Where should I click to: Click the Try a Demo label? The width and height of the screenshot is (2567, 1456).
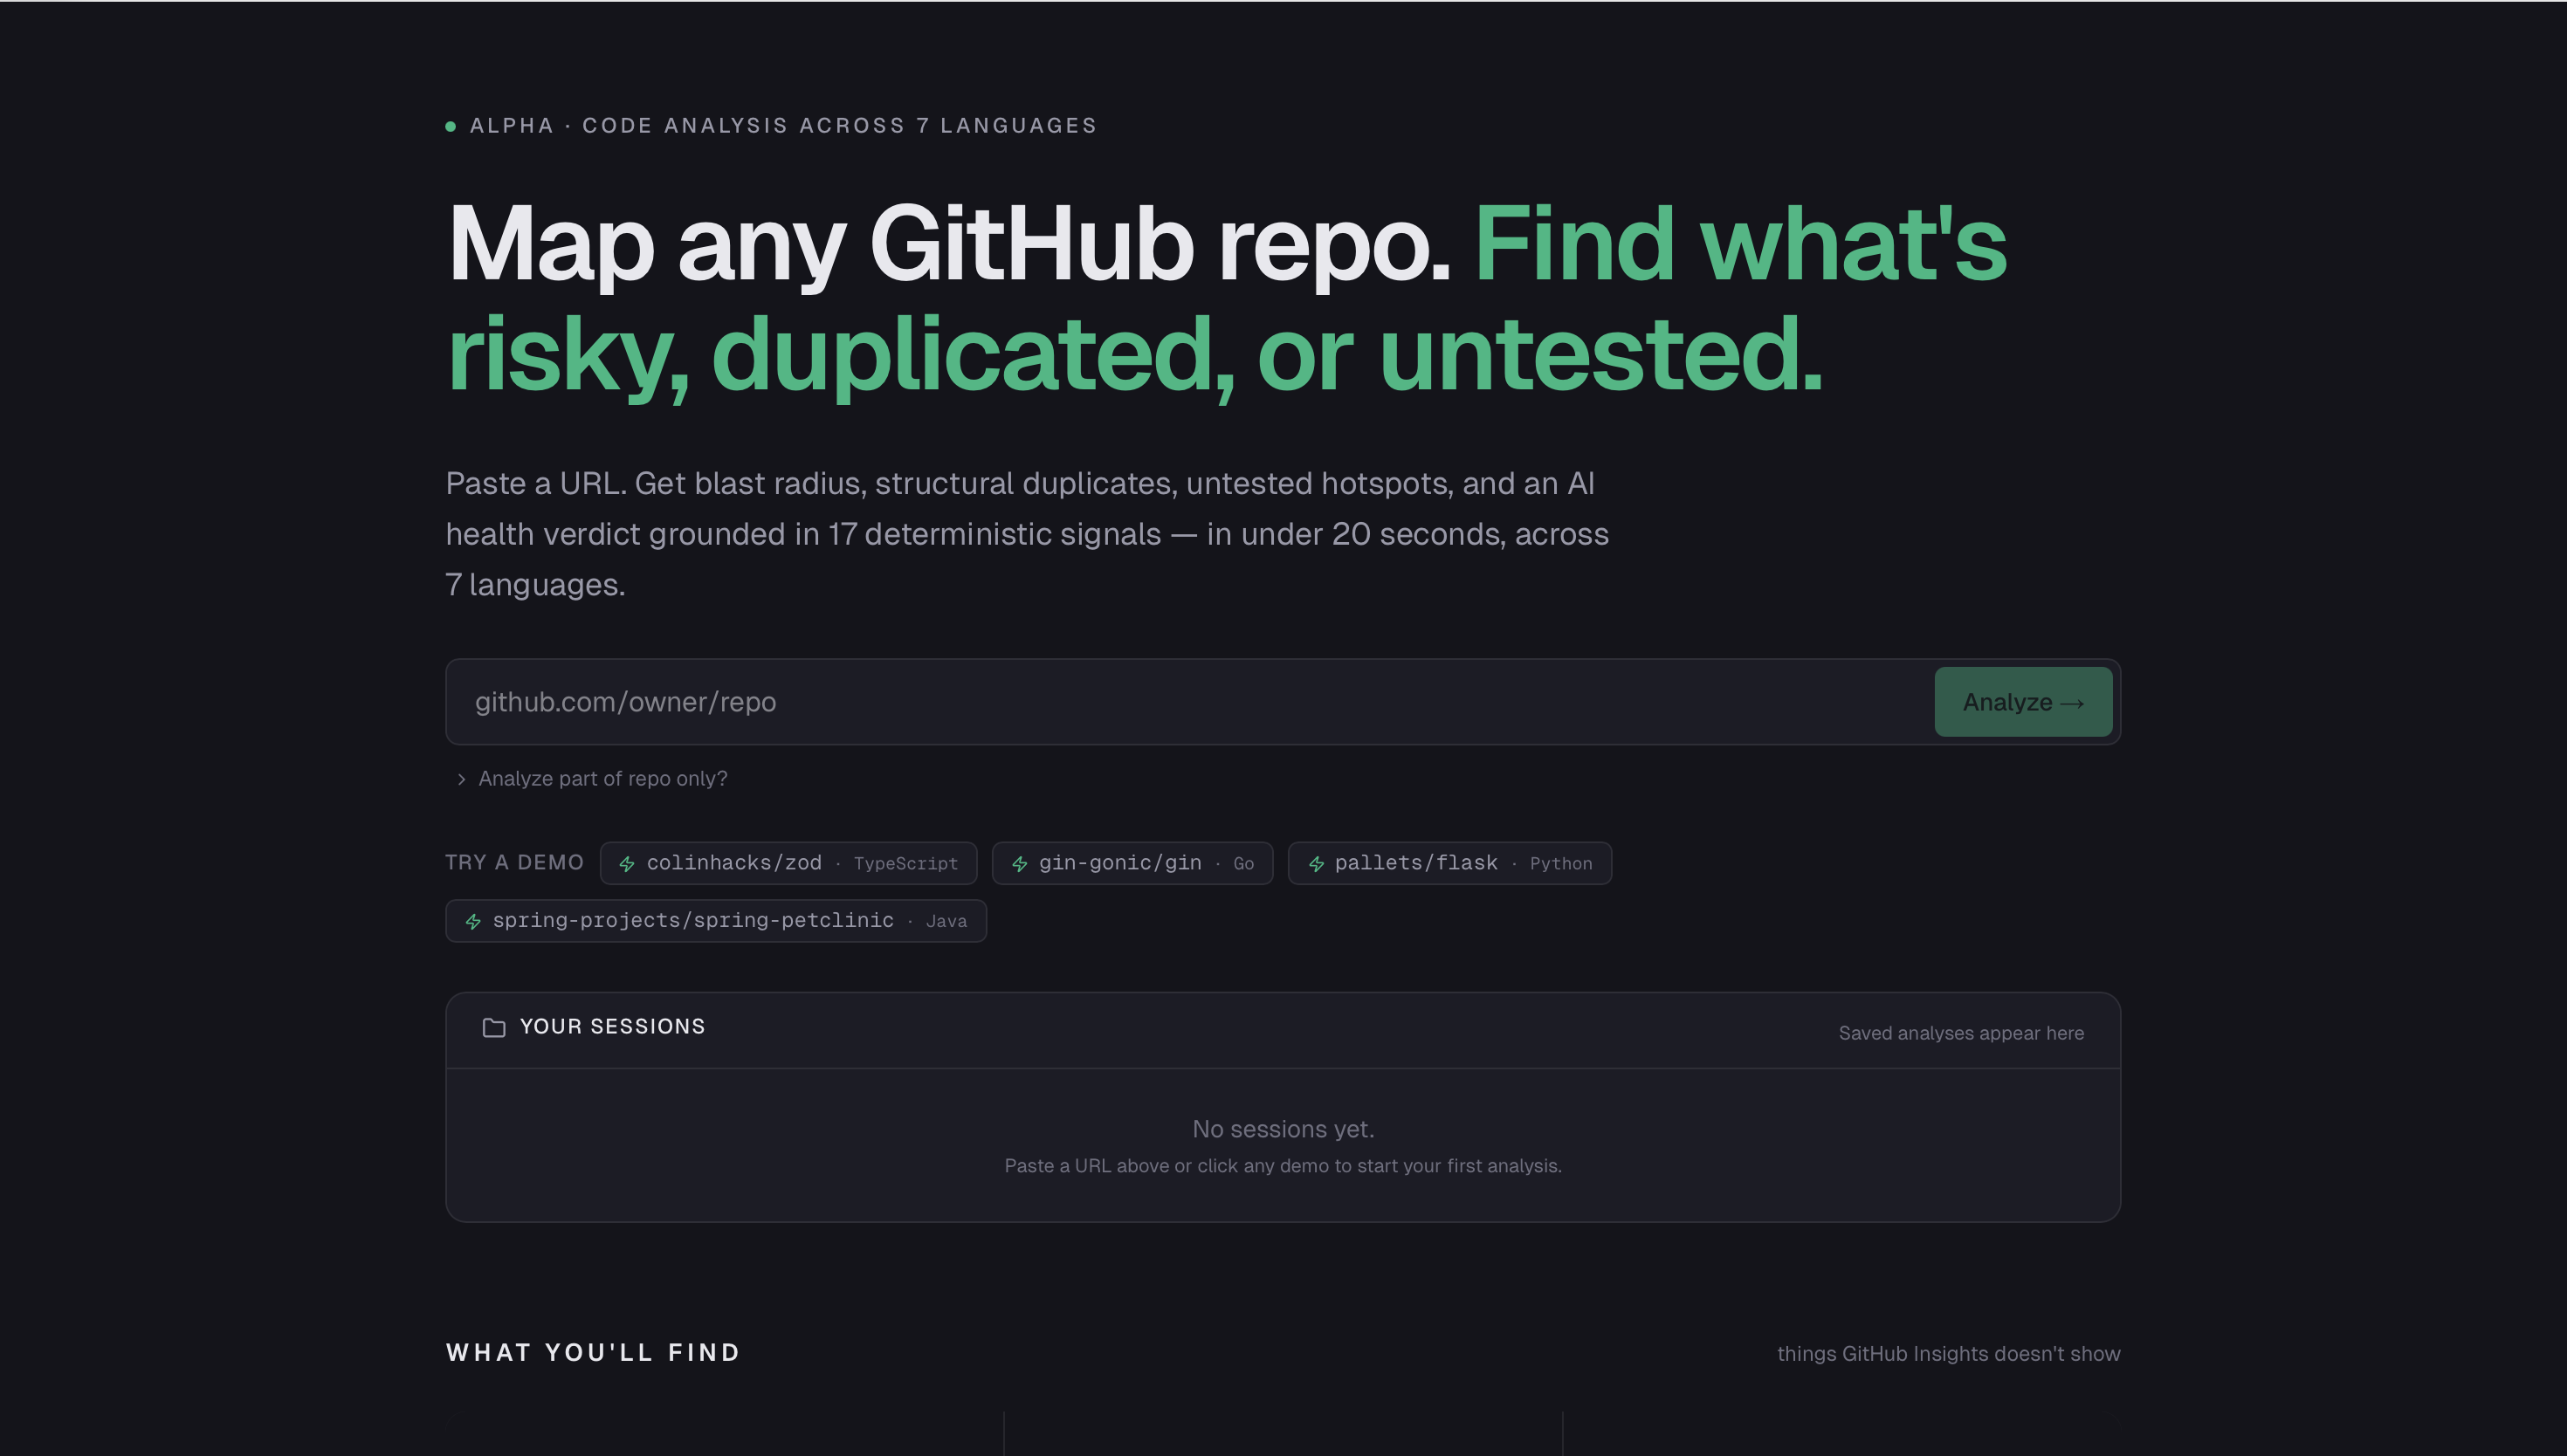tap(514, 863)
